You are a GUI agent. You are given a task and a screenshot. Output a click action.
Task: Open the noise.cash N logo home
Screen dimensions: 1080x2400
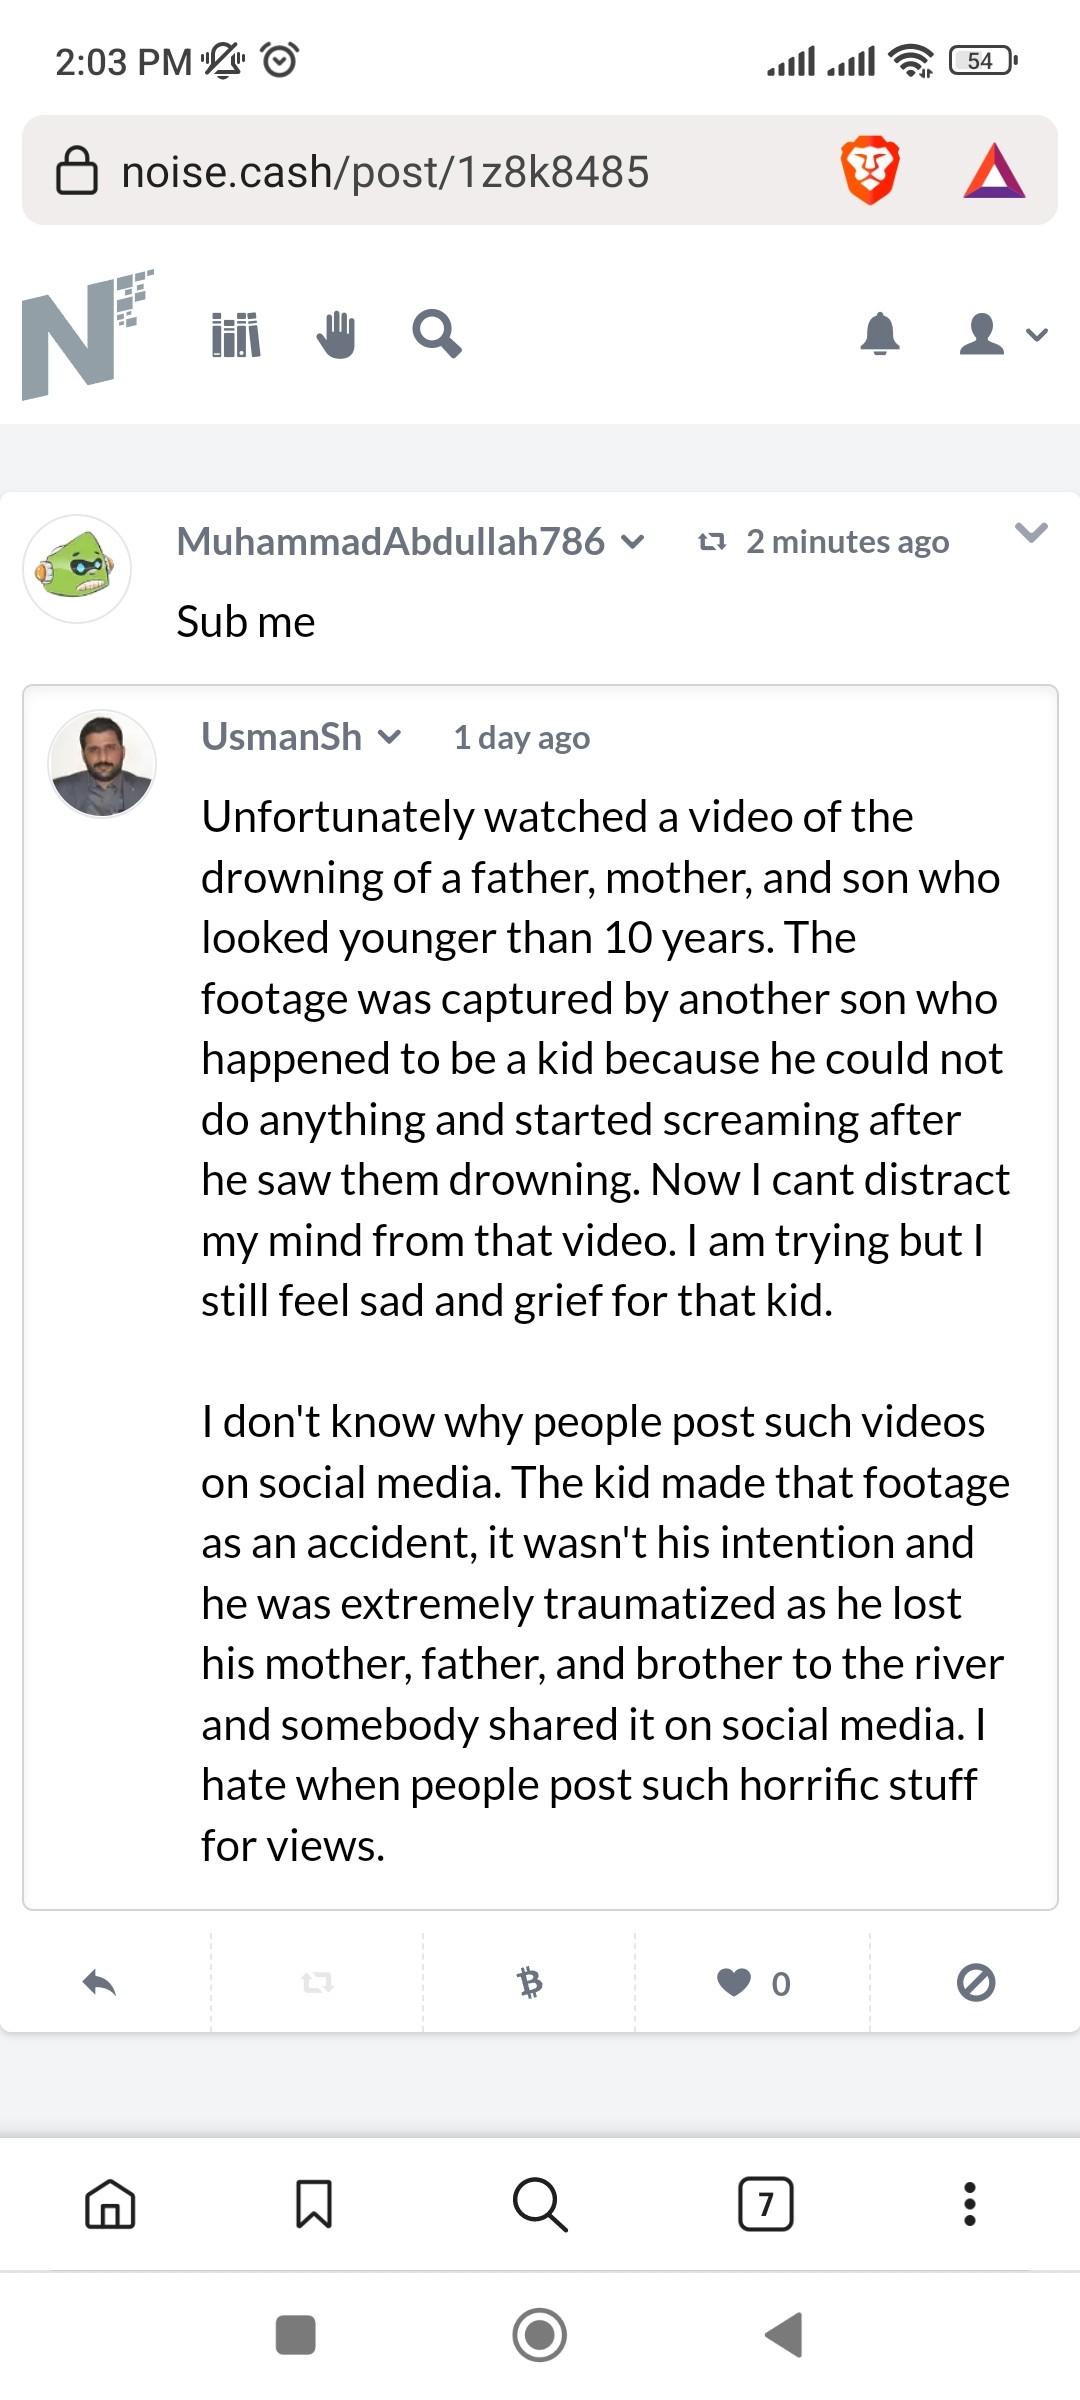tap(87, 335)
